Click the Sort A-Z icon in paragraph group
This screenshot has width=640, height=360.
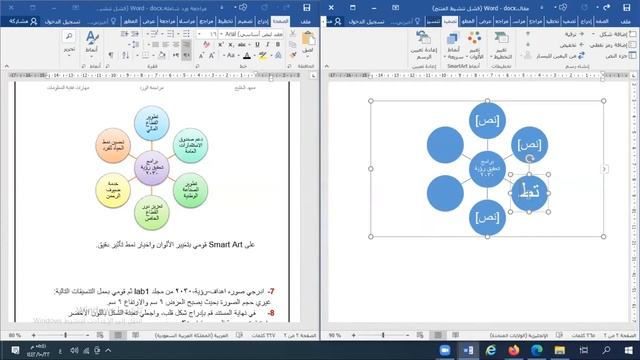coord(125,55)
